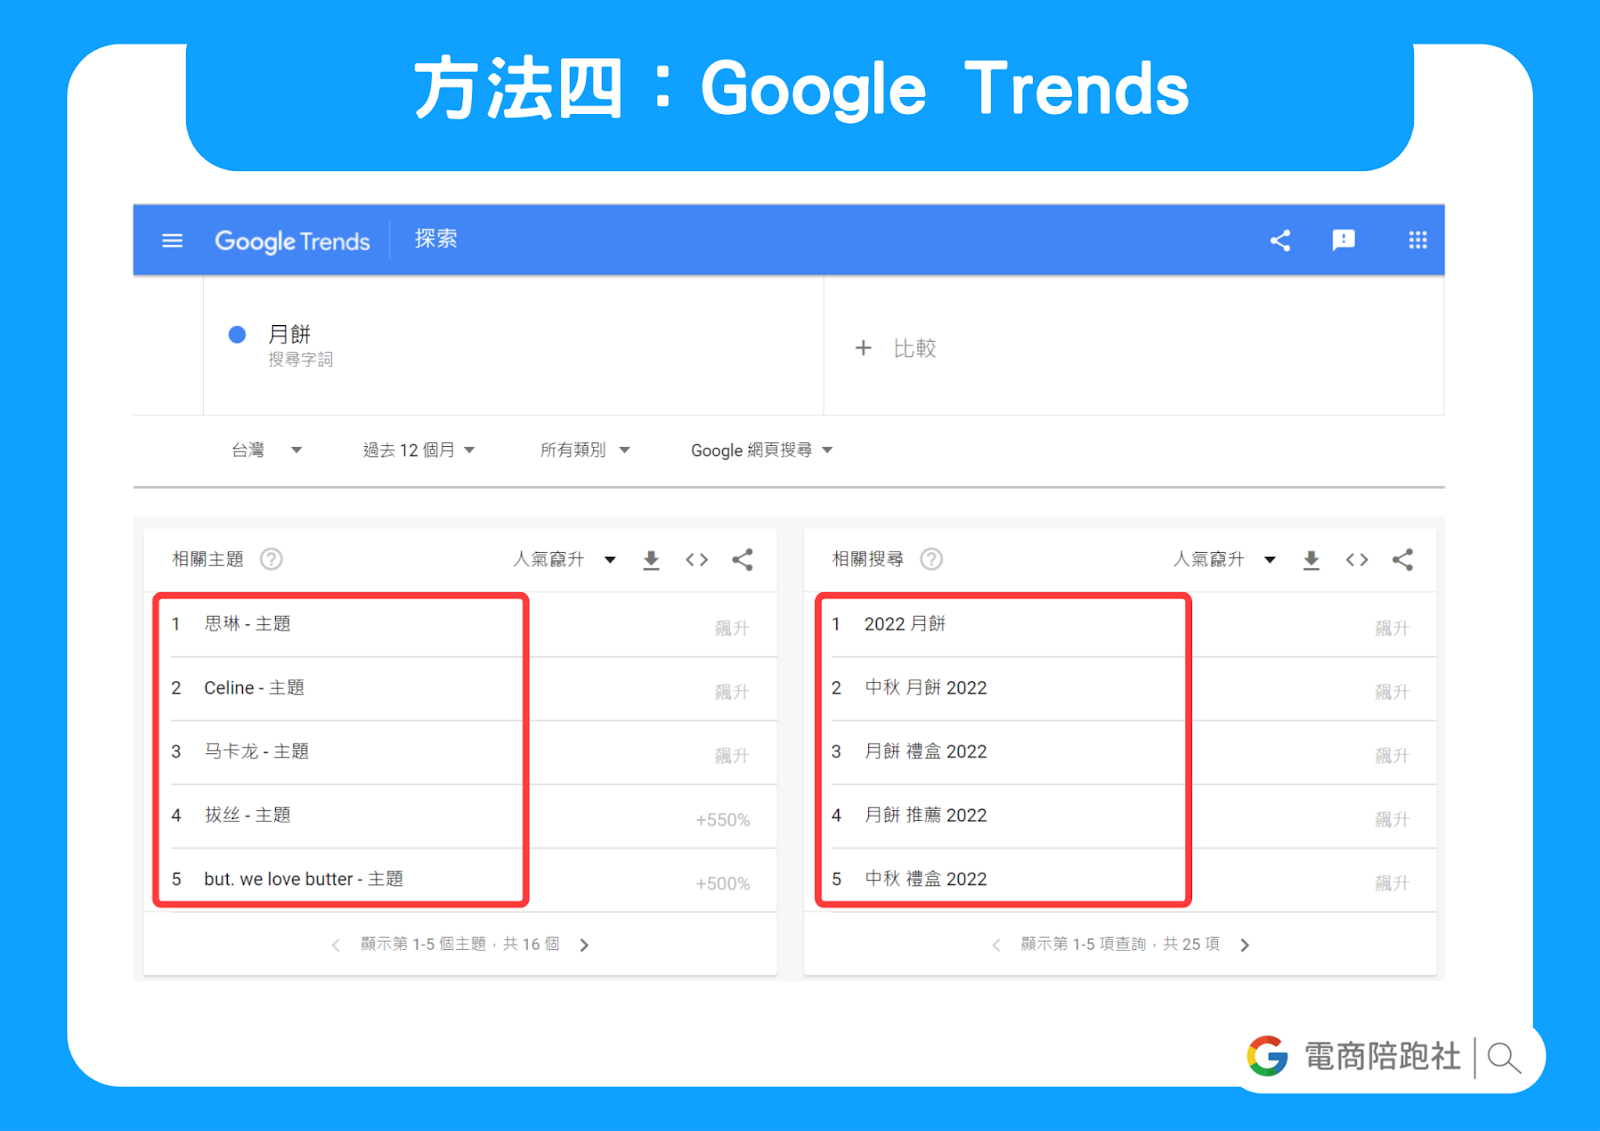This screenshot has height=1131, width=1600.
Task: Click the Google G logo at bottom
Action: click(x=1267, y=1056)
